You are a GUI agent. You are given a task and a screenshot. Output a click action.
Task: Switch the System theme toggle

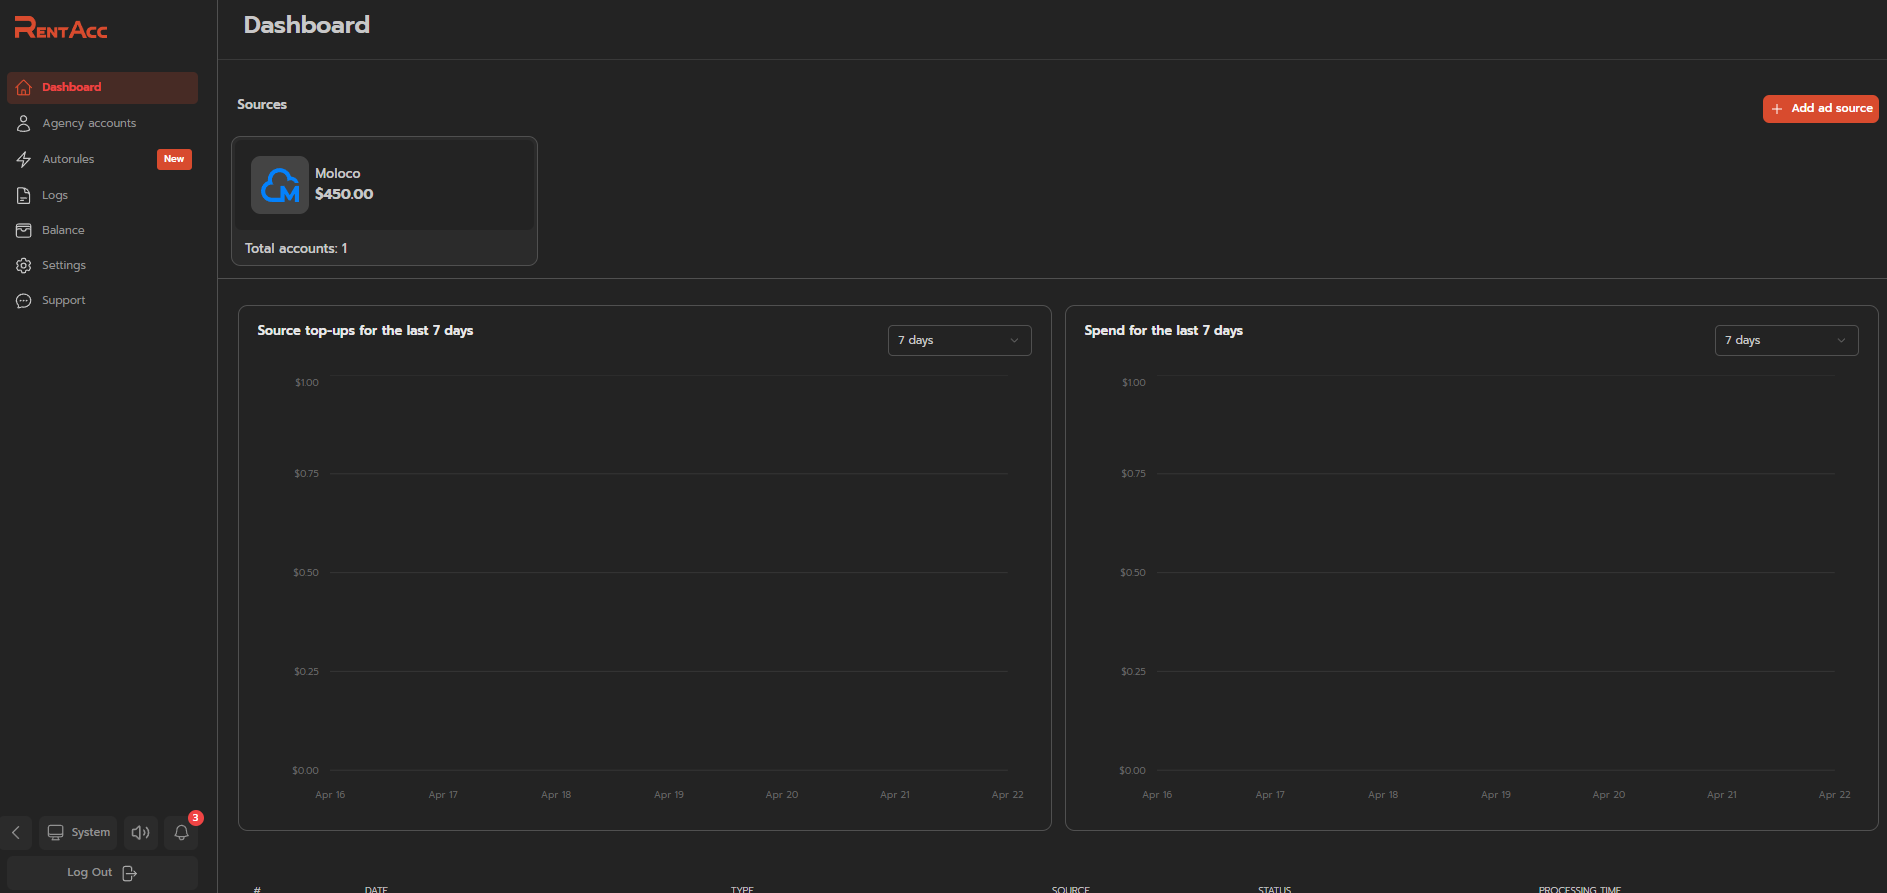(78, 832)
